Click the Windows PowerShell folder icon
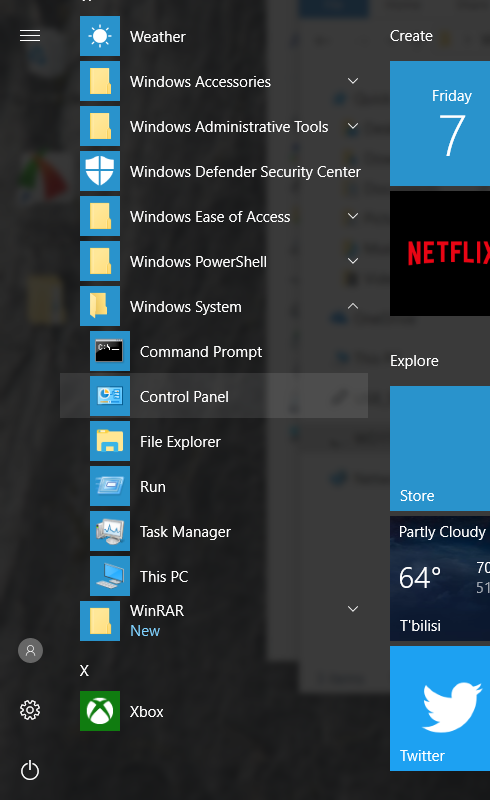 pyautogui.click(x=100, y=261)
